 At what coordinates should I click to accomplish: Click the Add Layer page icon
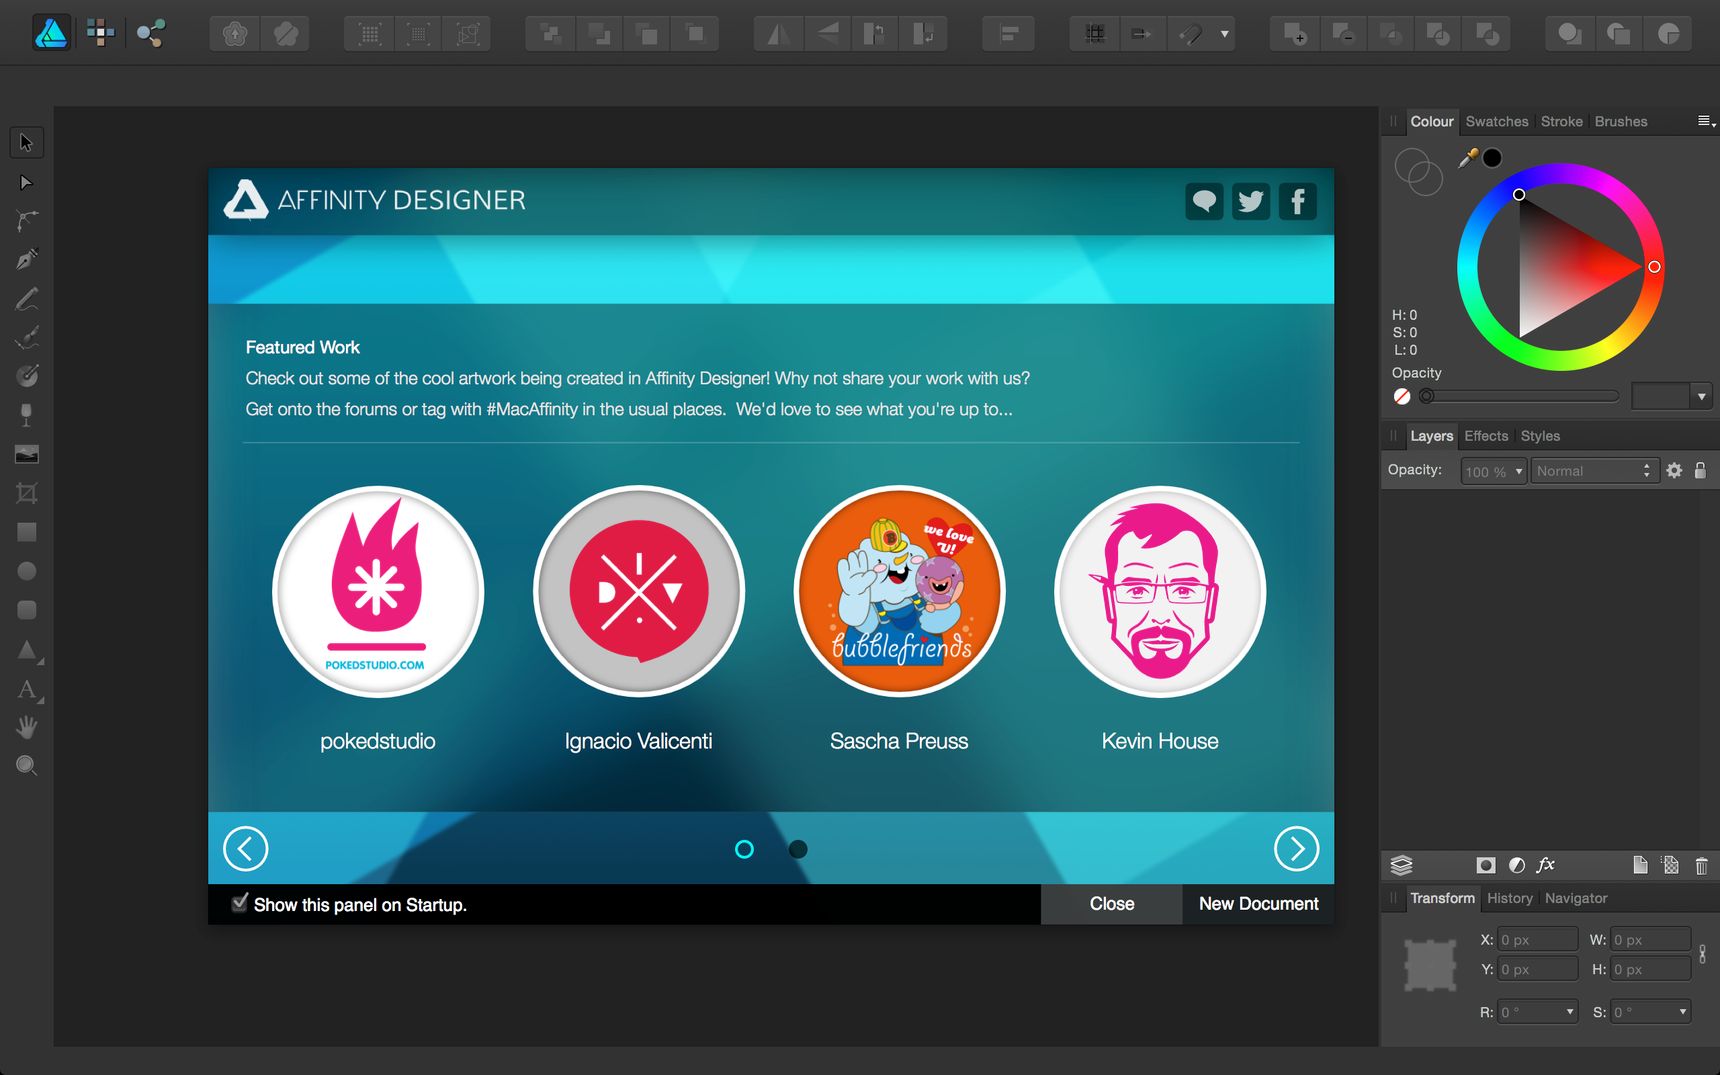click(1640, 865)
